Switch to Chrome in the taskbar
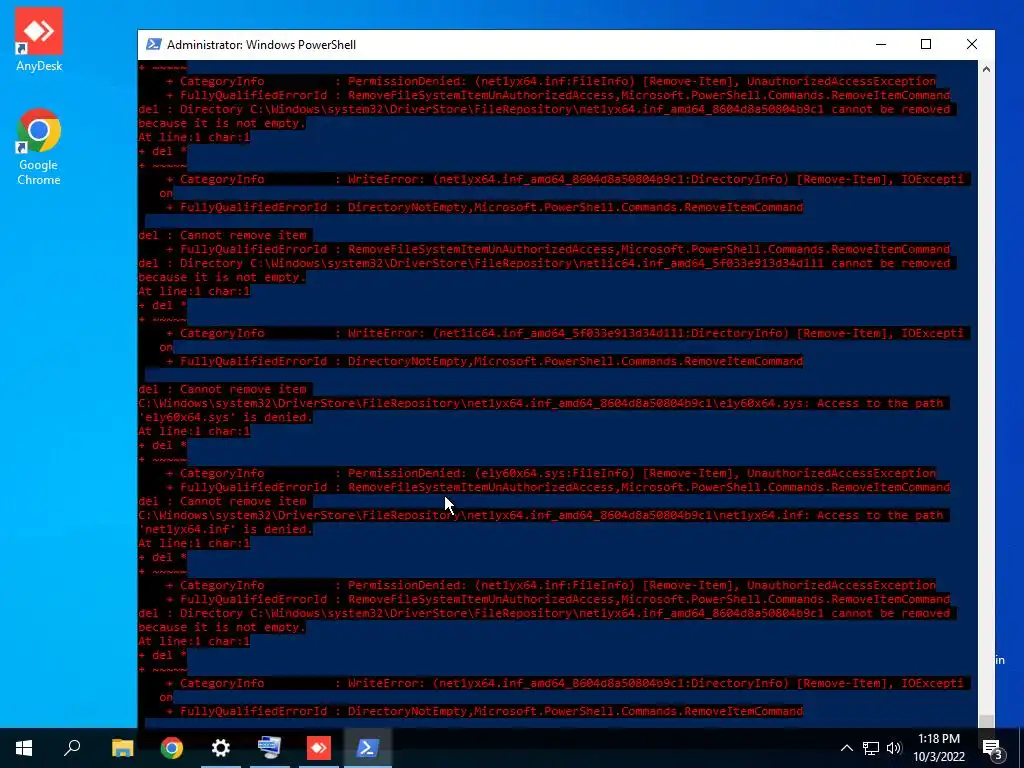1024x768 pixels. 172,748
